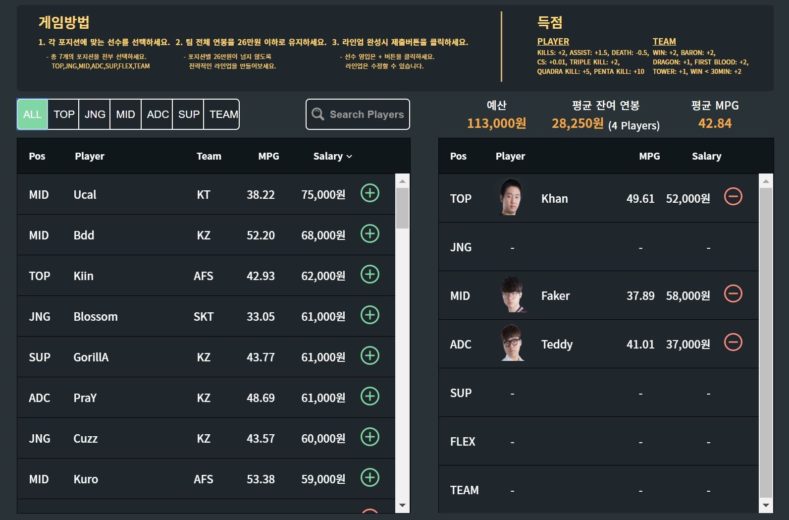The width and height of the screenshot is (789, 520).
Task: Add Ucal with the plus icon
Action: 370,193
